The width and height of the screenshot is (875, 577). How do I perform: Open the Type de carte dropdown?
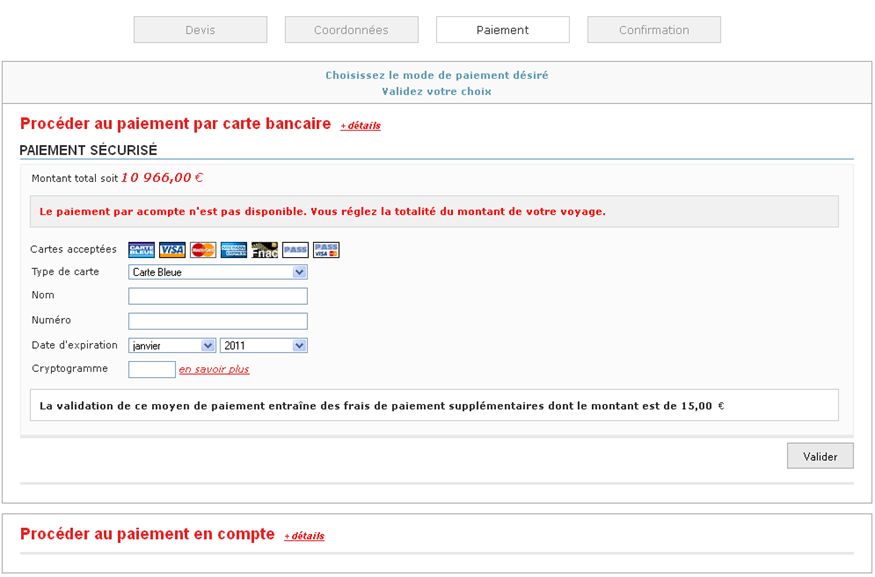(x=217, y=272)
